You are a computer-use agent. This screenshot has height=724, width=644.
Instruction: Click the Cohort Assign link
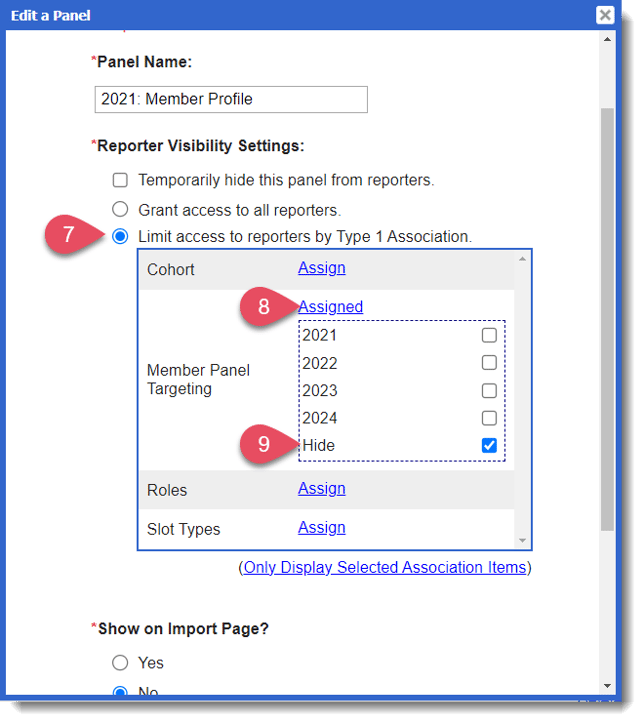pyautogui.click(x=321, y=268)
